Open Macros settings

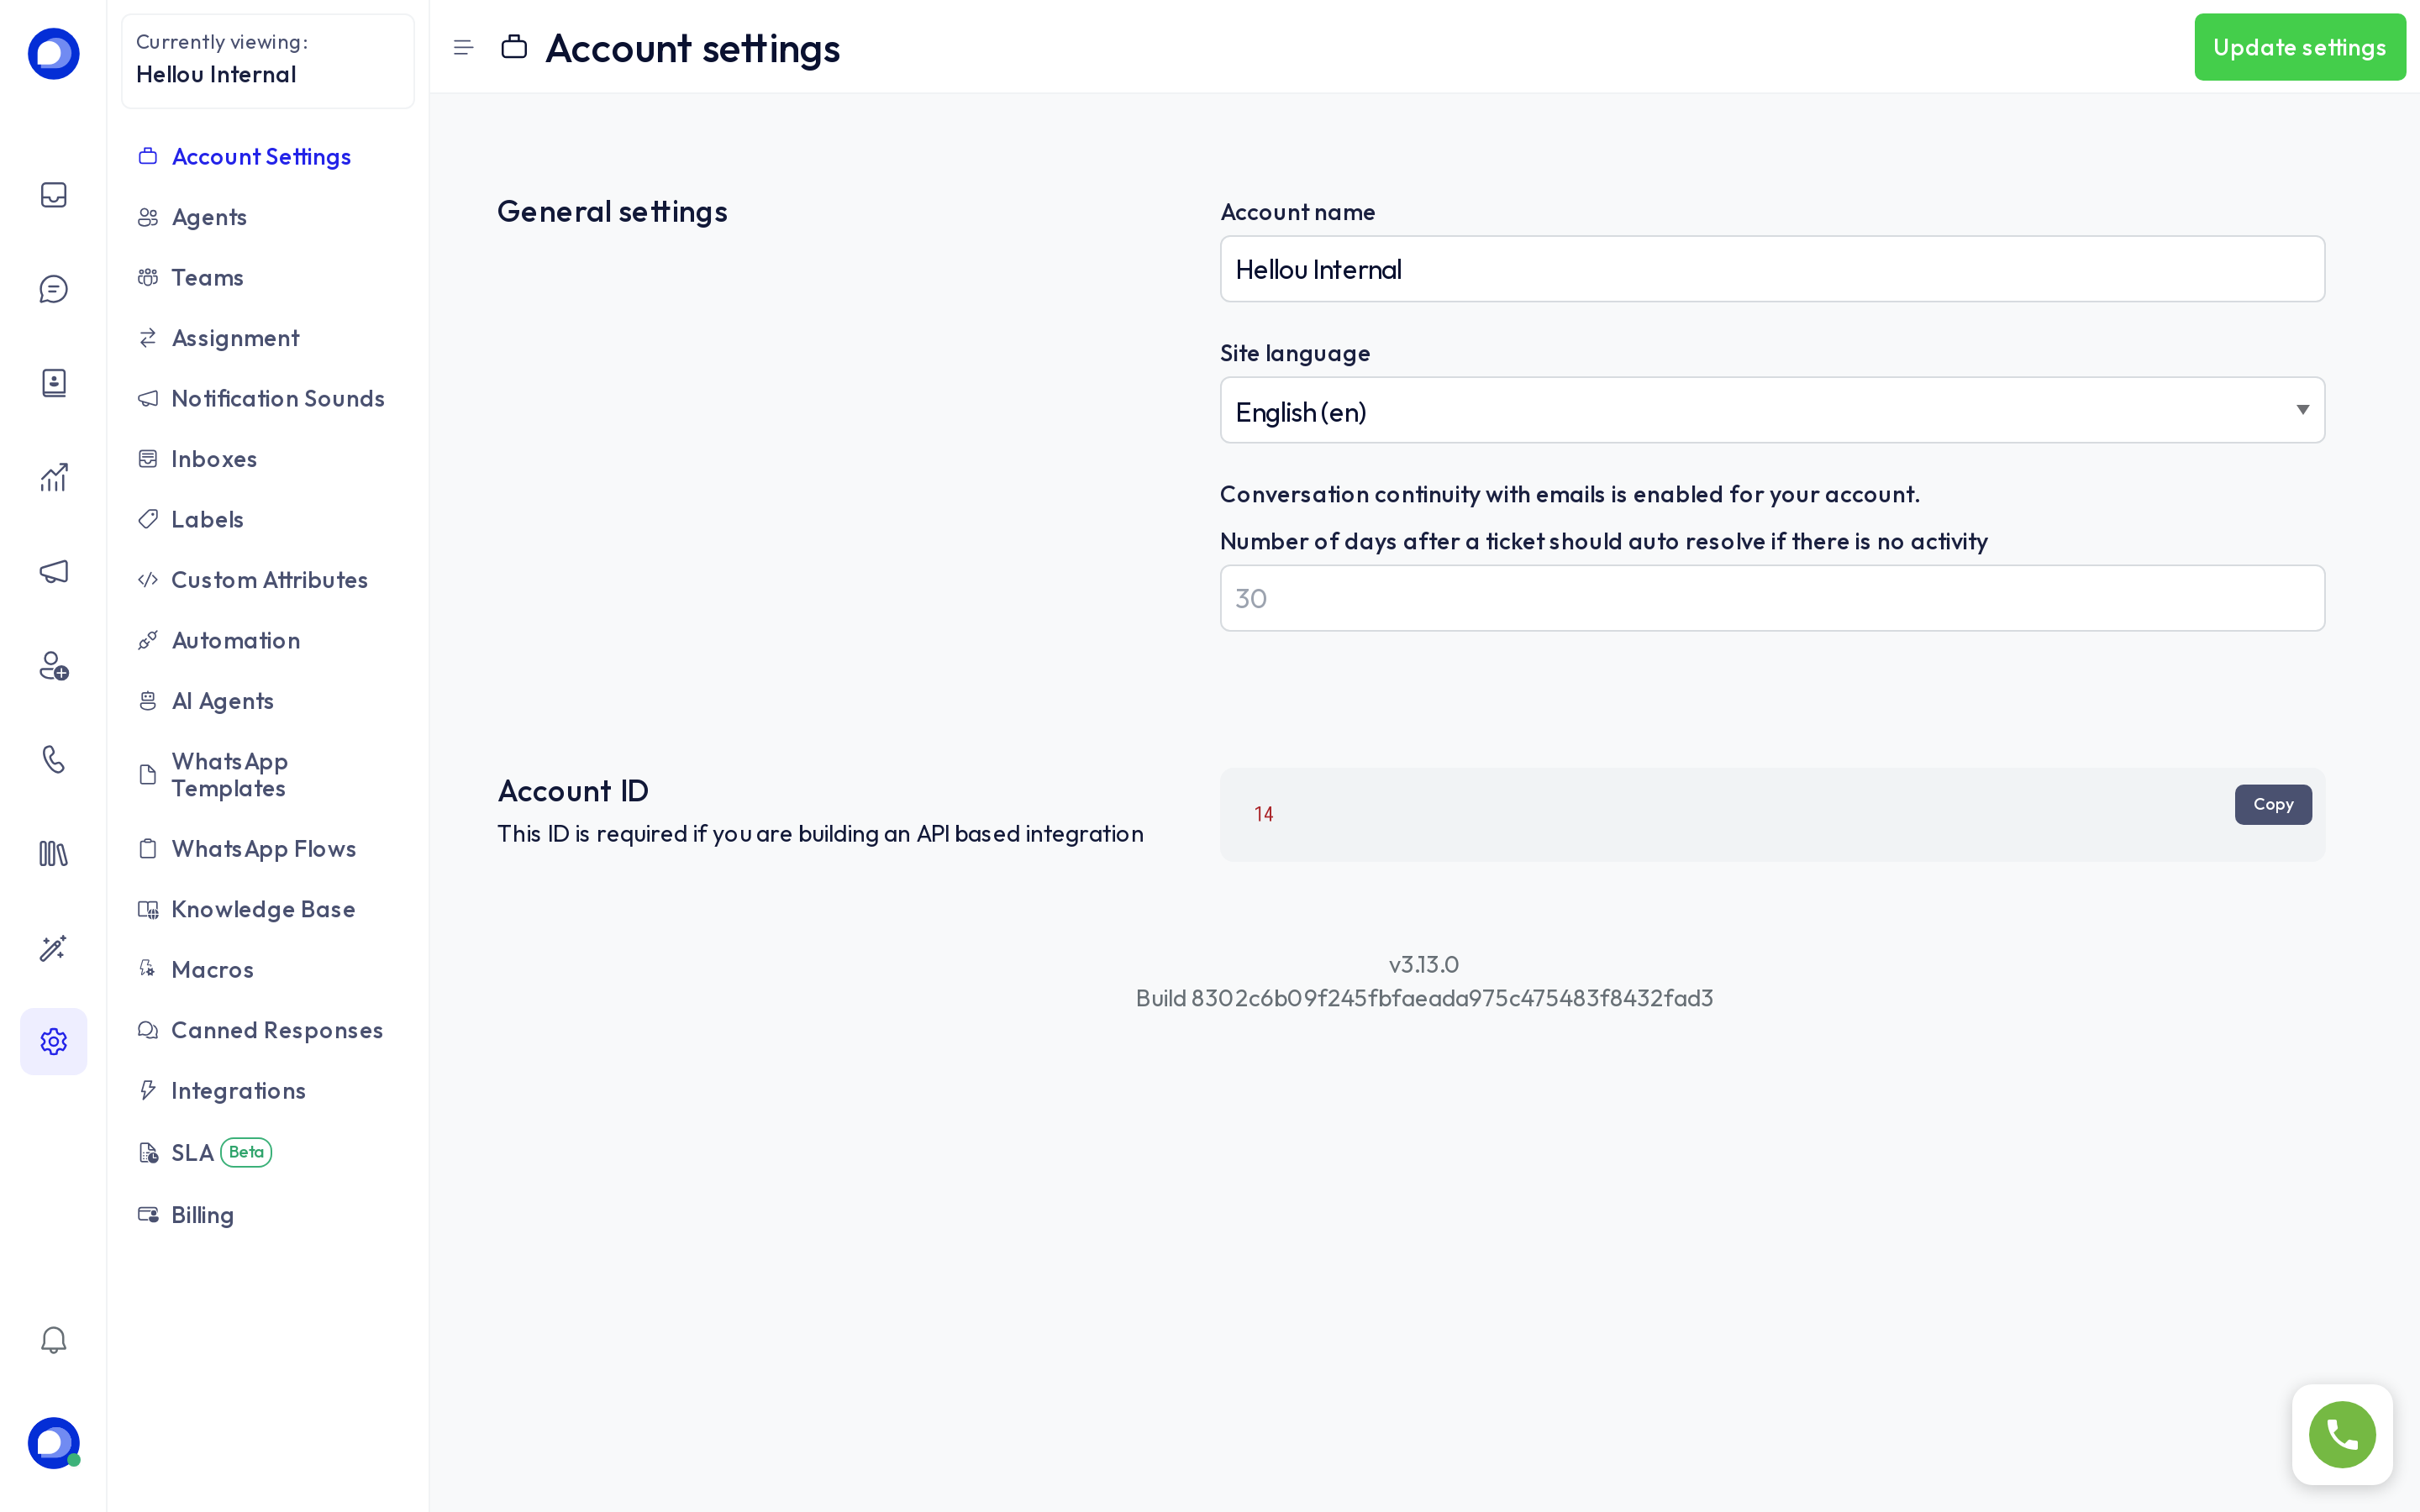pos(212,970)
